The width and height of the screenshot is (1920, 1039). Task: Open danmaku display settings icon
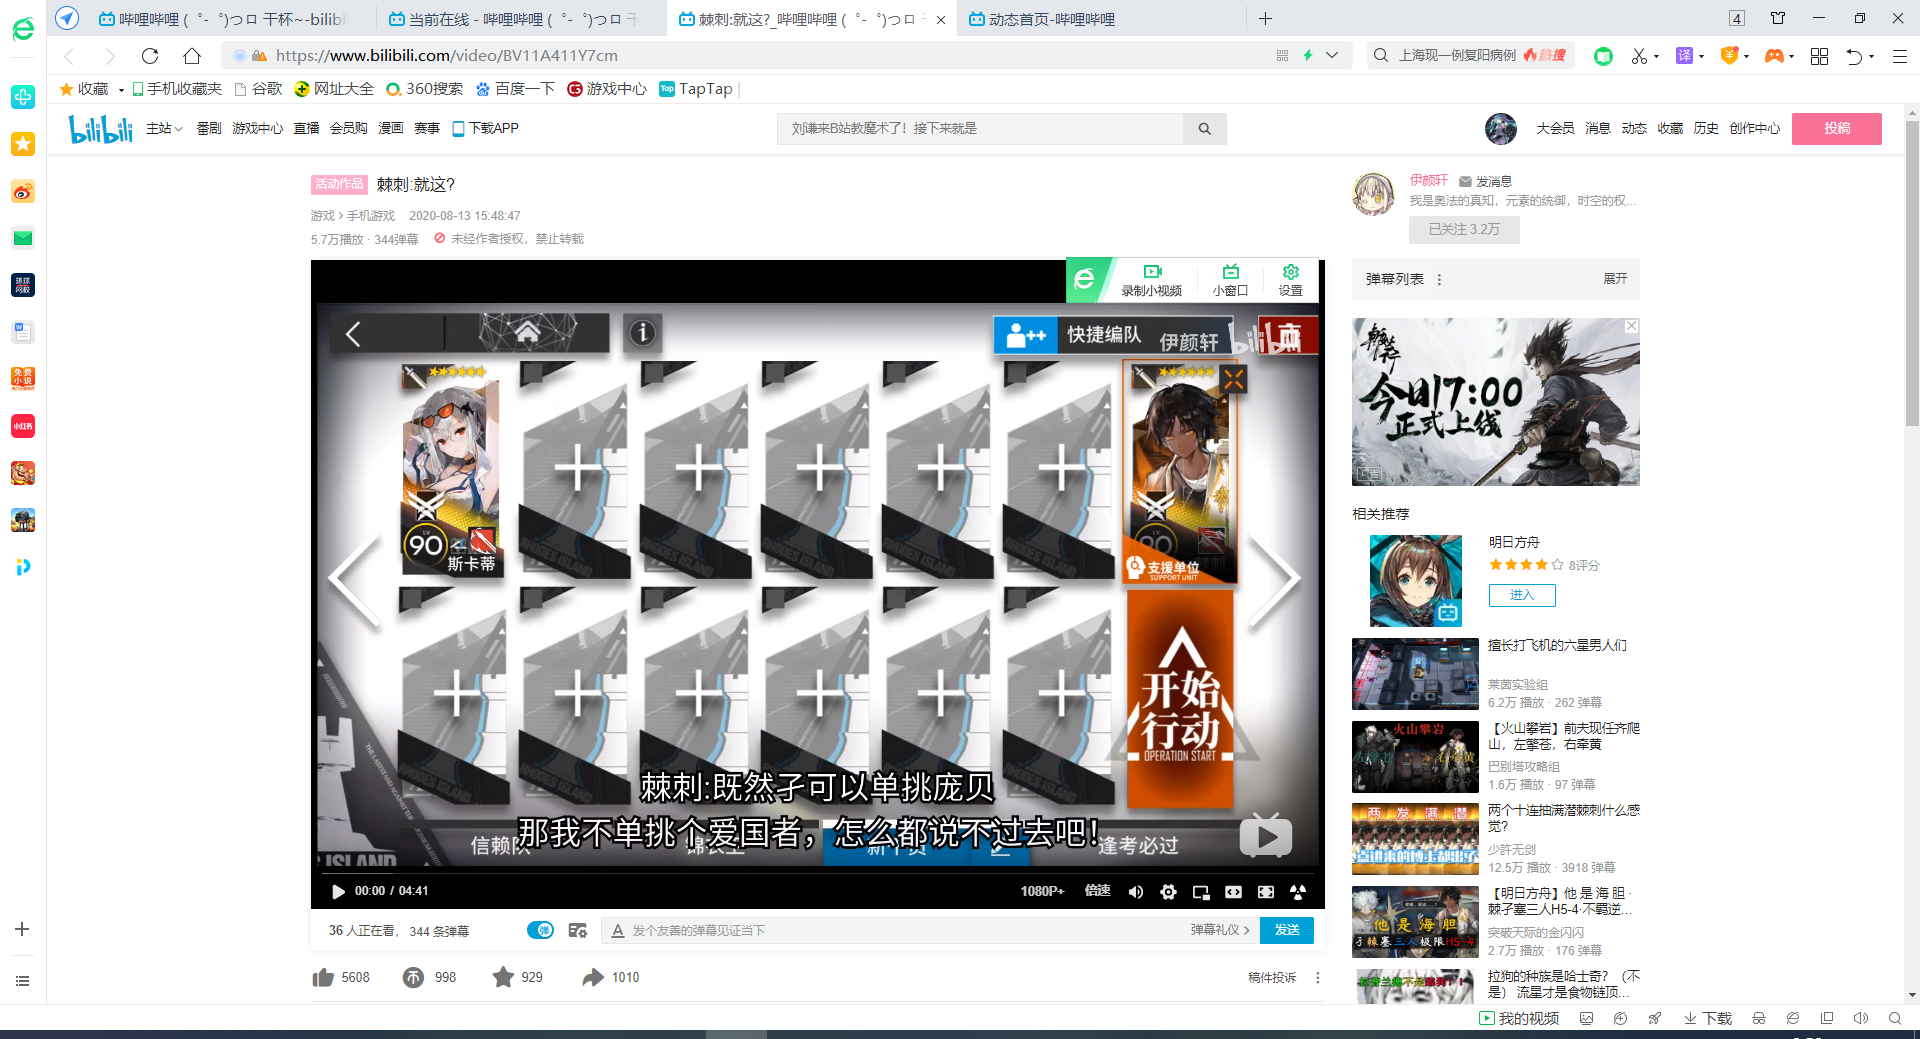click(x=577, y=930)
